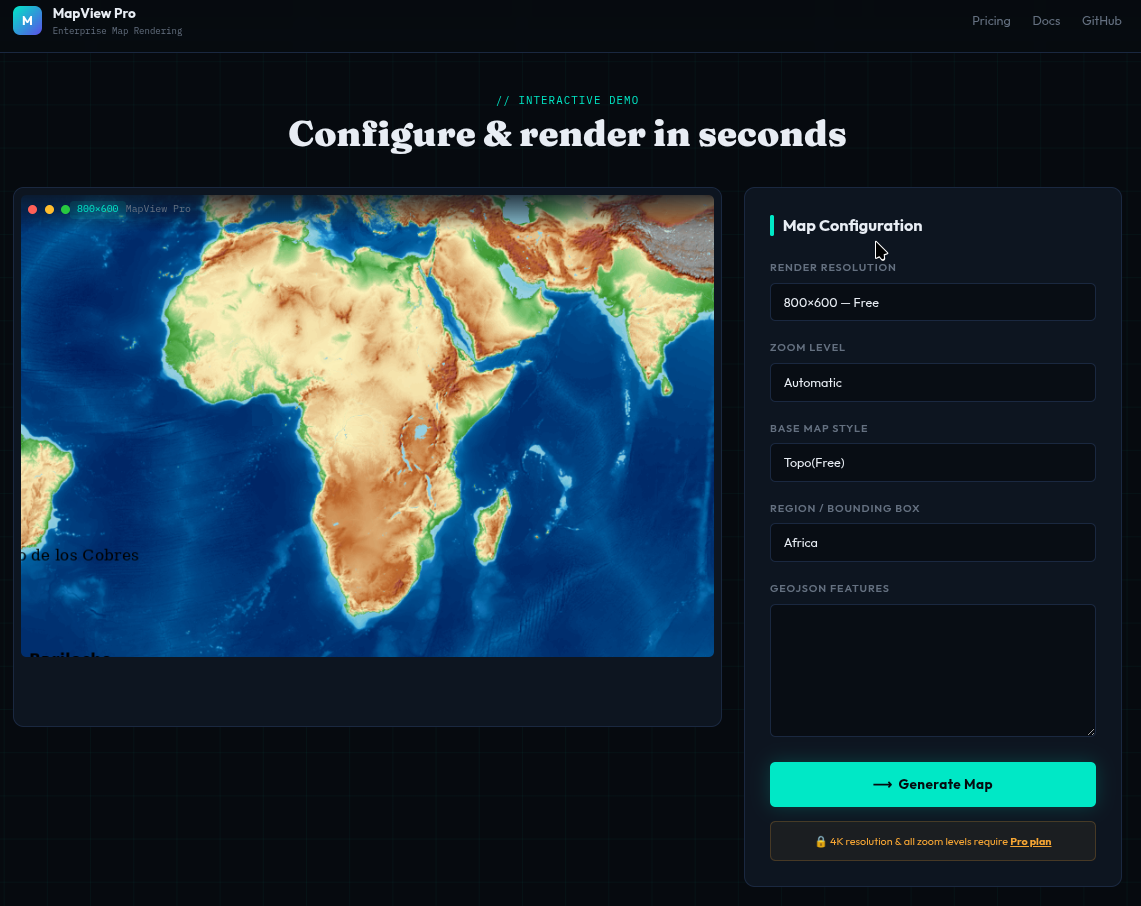Screen dimensions: 1141x906
Task: Visit the GitHub link
Action: click(1101, 21)
